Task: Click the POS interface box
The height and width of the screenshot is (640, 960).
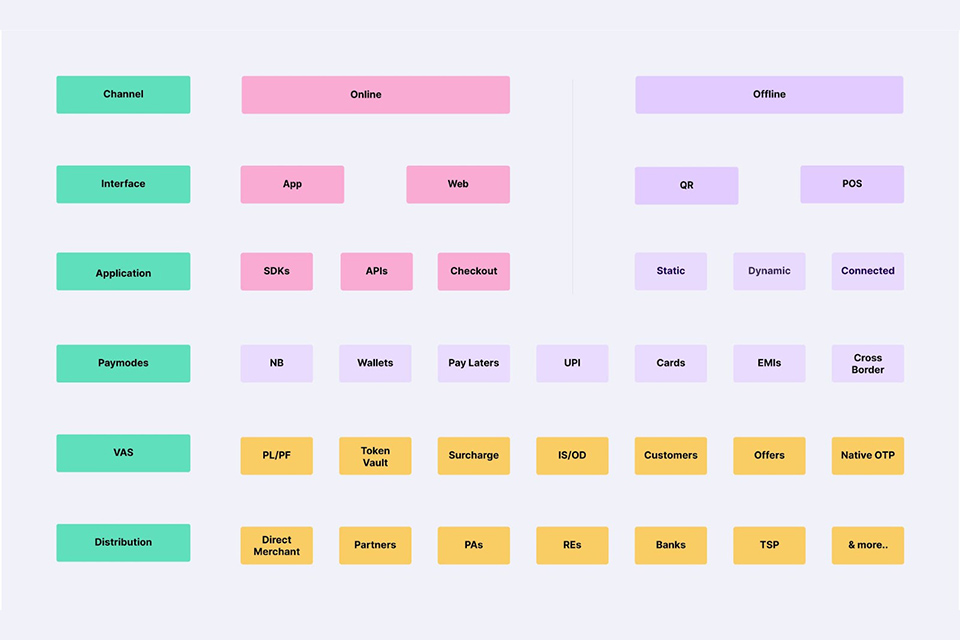Action: (852, 184)
